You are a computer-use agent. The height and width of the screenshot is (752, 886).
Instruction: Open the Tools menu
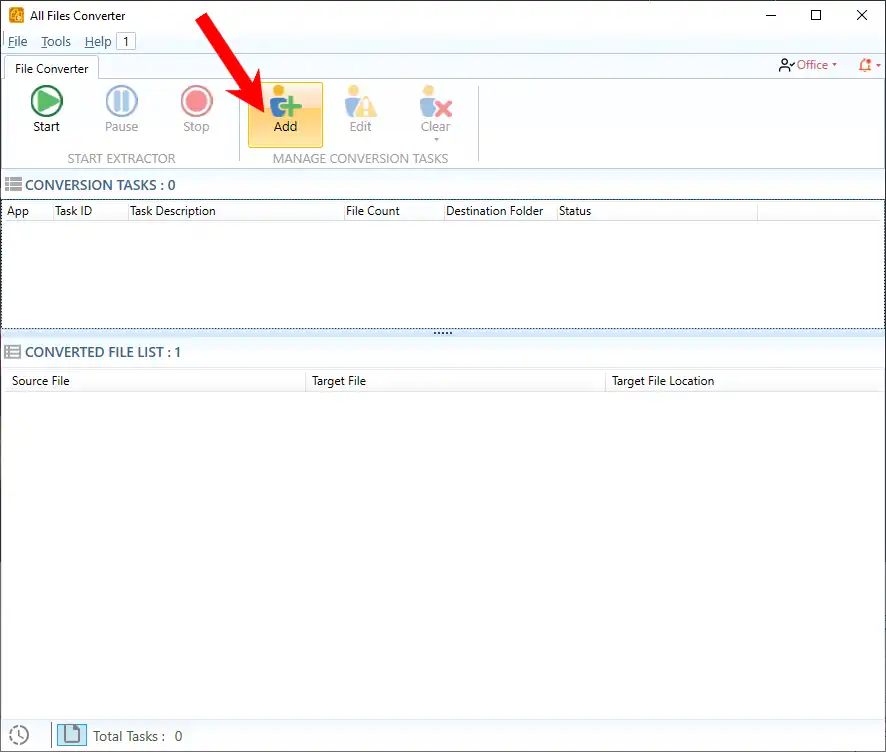pyautogui.click(x=55, y=41)
